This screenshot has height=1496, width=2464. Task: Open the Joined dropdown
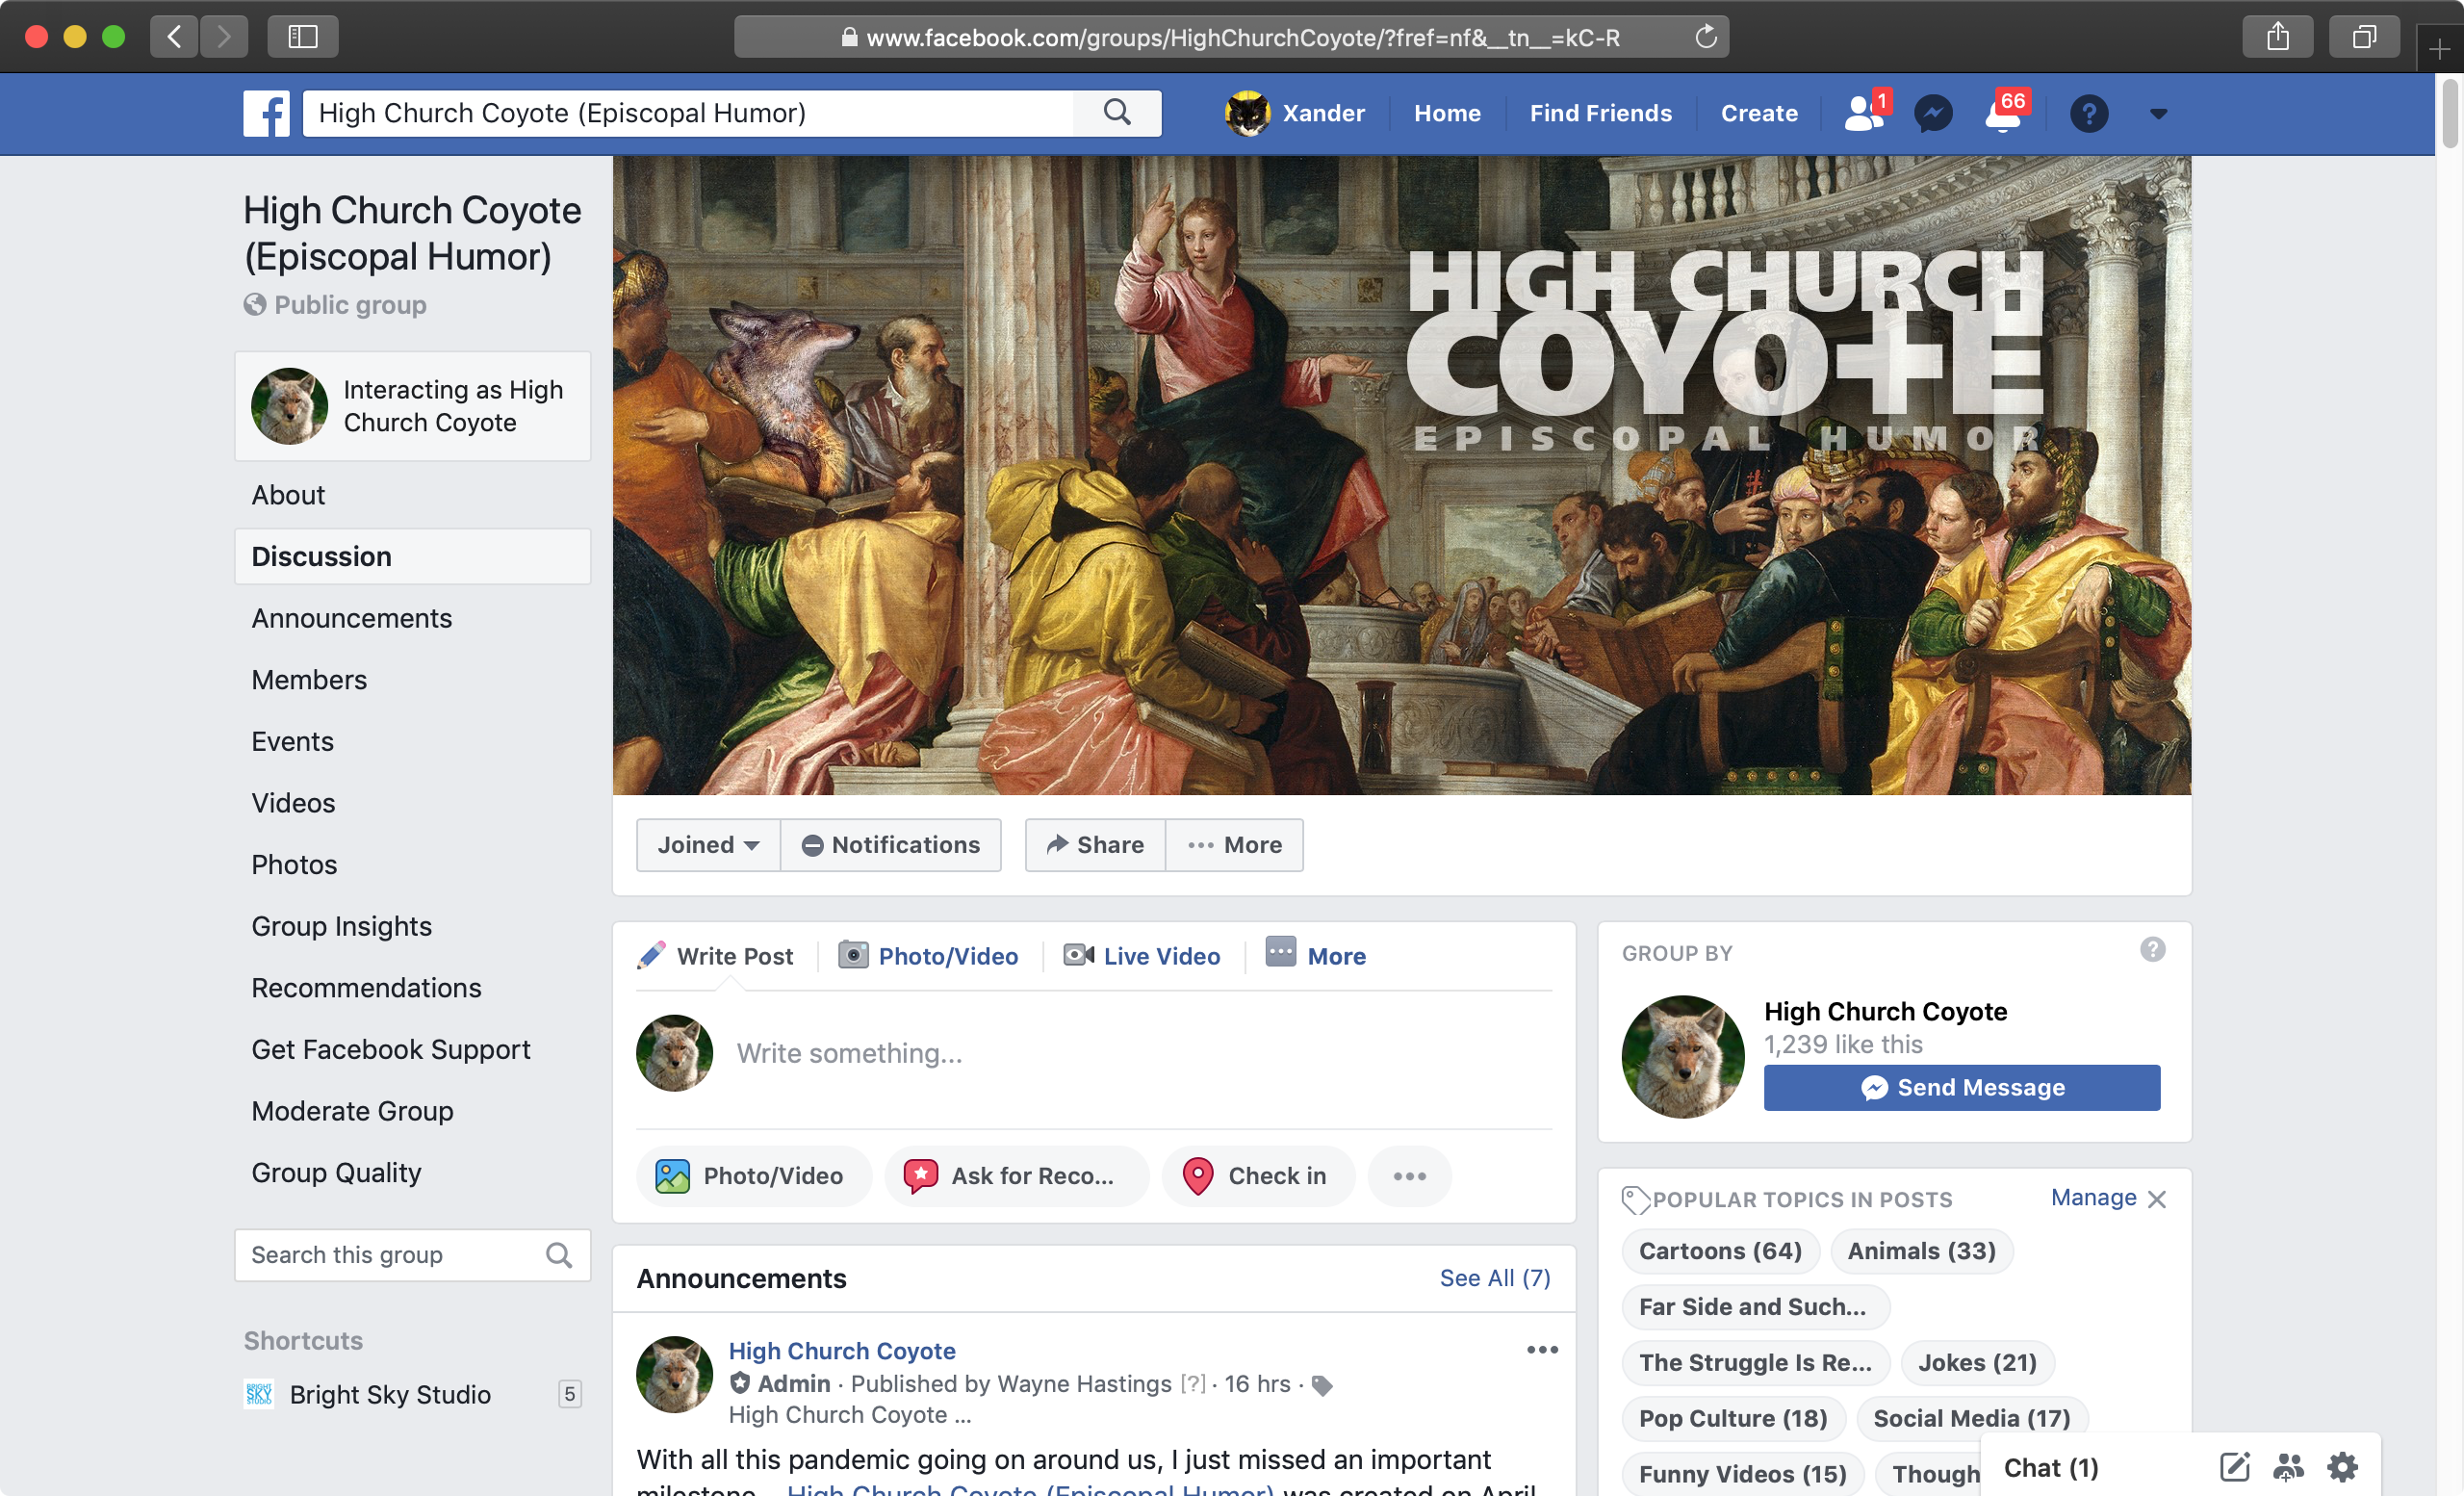[x=708, y=845]
